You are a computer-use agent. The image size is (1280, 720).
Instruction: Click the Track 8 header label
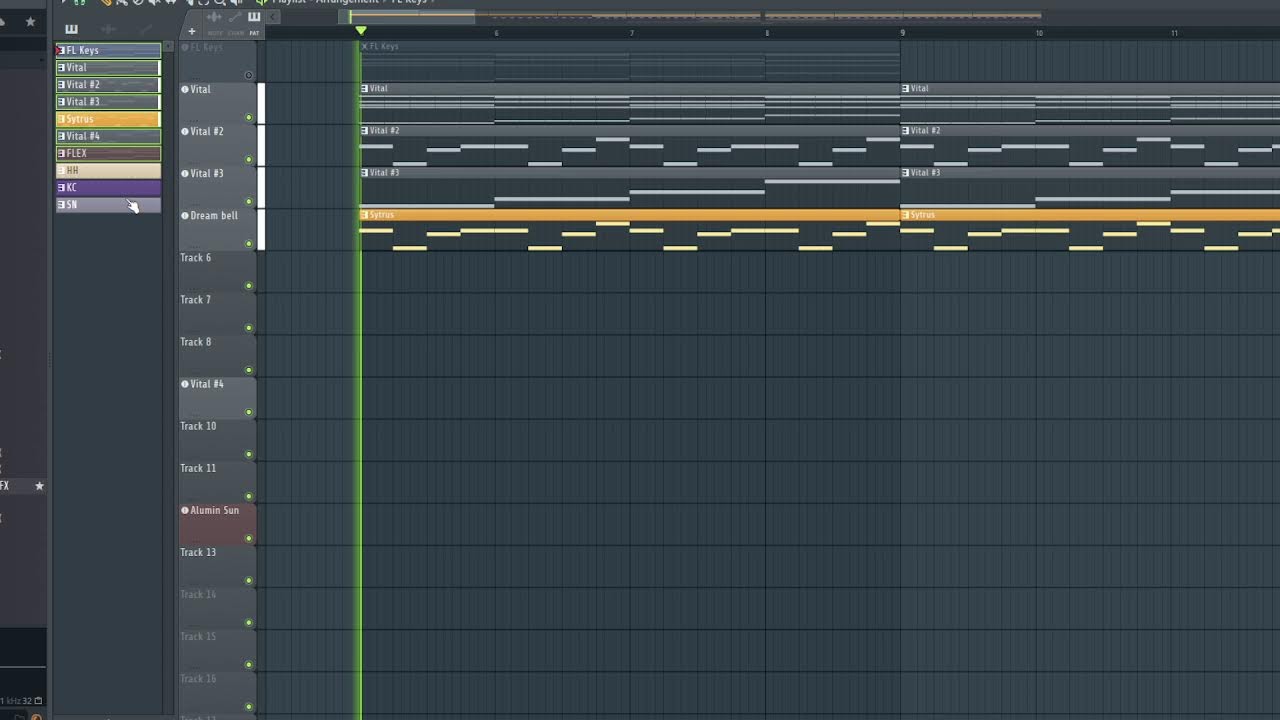[x=195, y=342]
